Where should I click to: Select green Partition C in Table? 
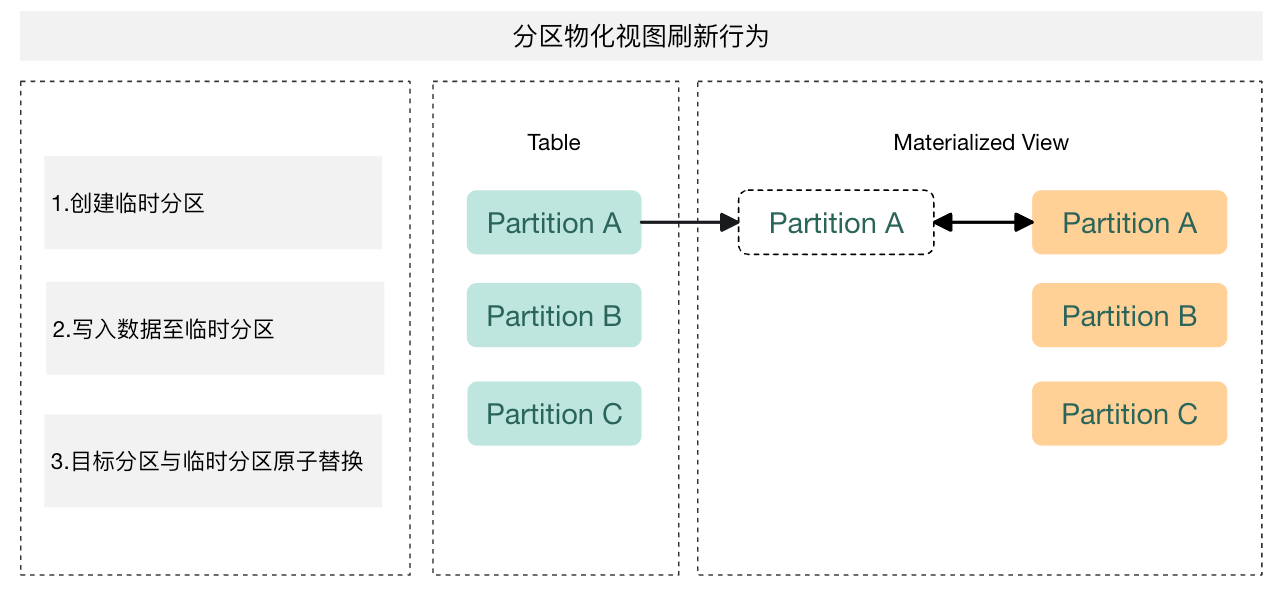point(554,414)
